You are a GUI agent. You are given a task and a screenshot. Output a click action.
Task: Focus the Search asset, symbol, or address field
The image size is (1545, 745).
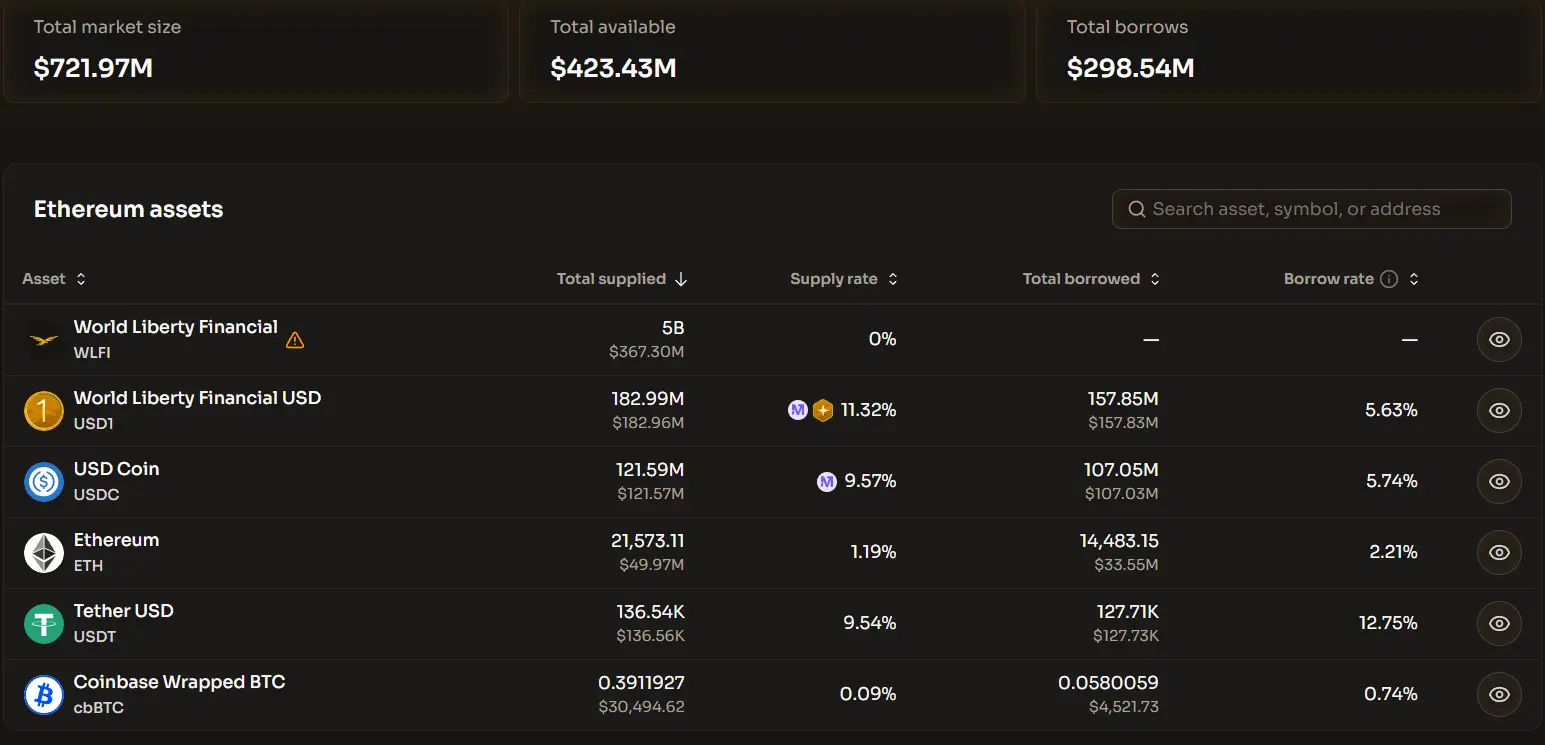point(1312,209)
